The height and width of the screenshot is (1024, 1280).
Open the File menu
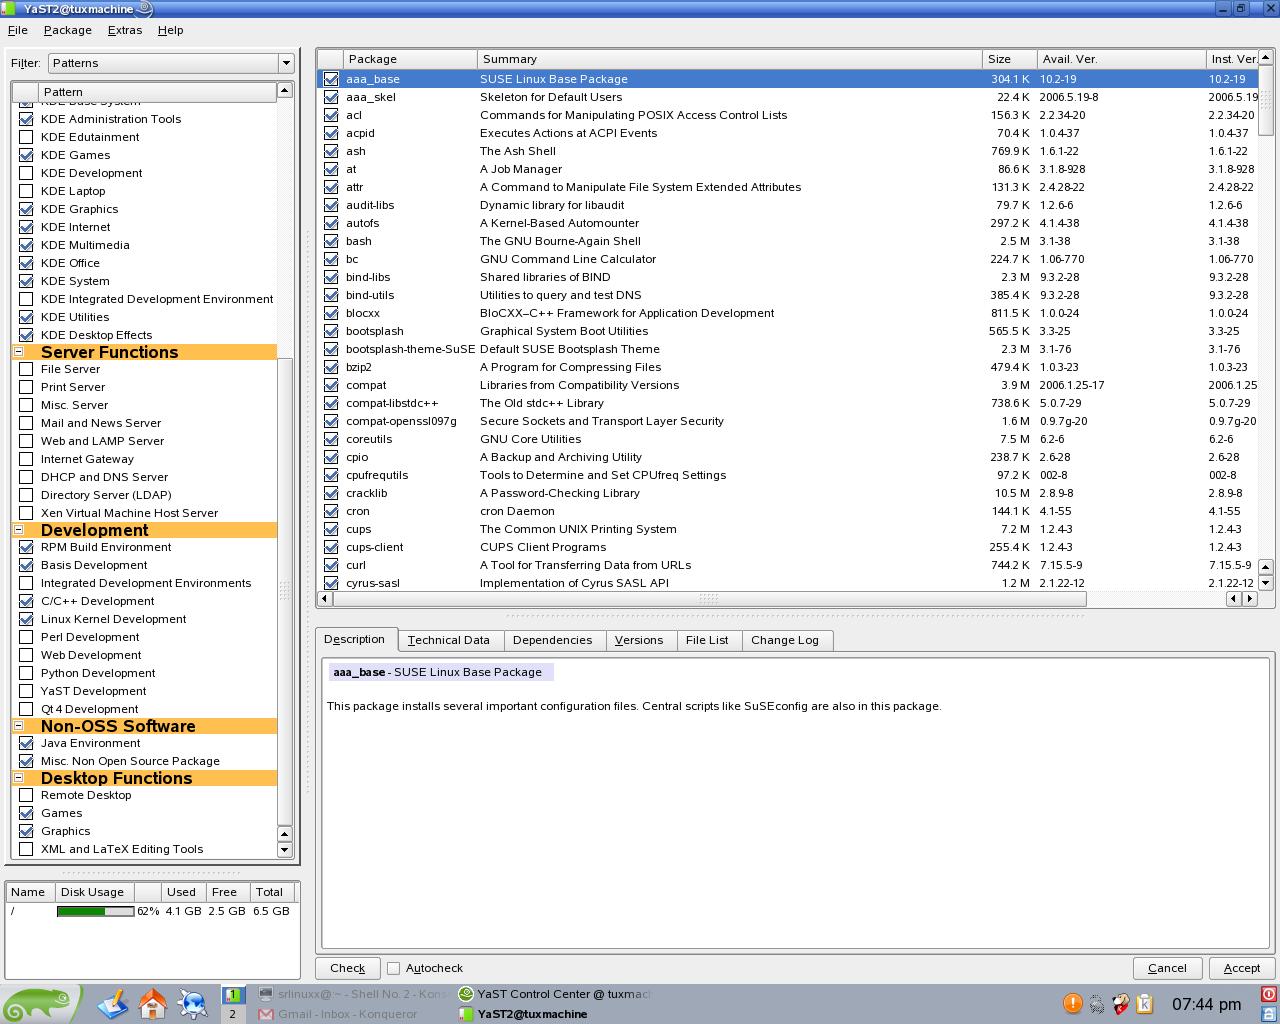click(x=18, y=30)
